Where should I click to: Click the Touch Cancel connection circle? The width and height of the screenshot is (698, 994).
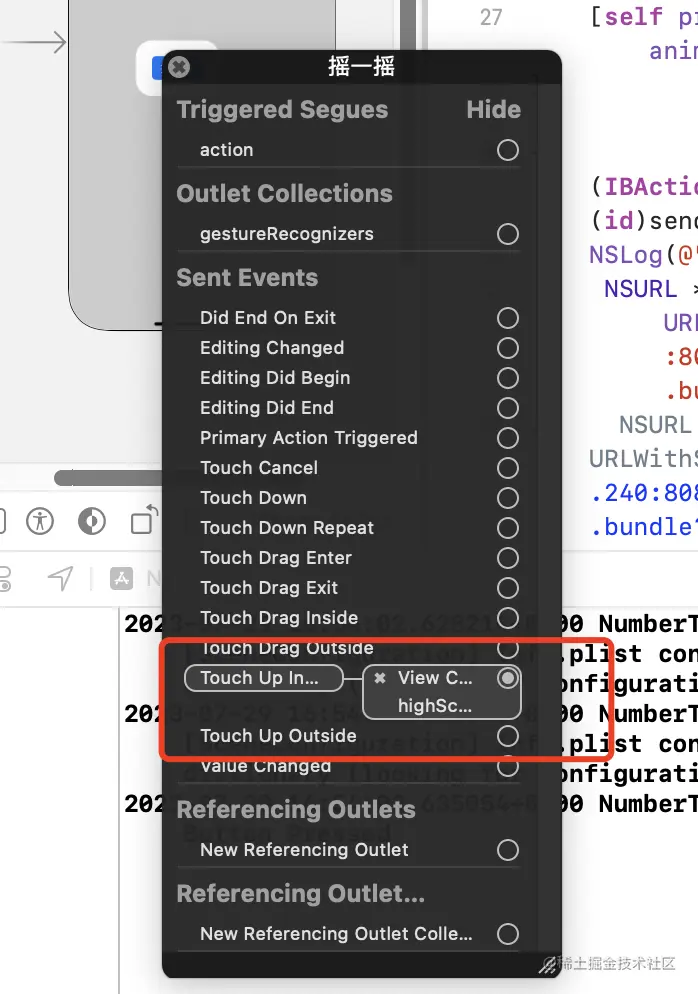[508, 468]
